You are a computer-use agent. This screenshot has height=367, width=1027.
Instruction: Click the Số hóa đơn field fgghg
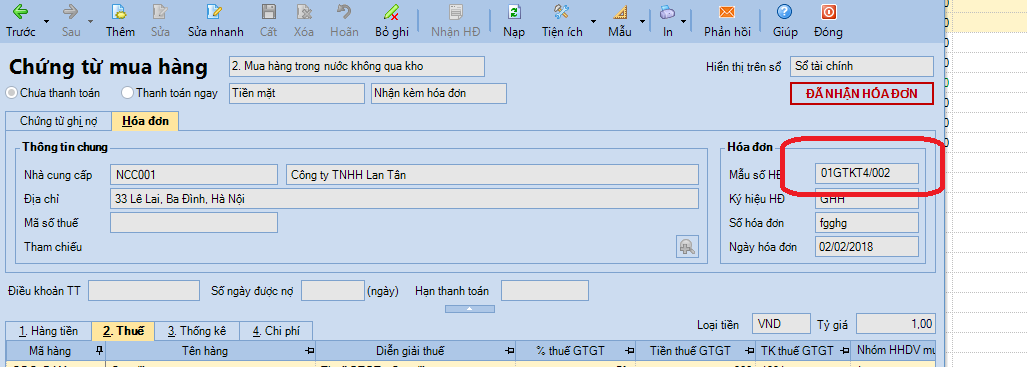pyautogui.click(x=867, y=223)
